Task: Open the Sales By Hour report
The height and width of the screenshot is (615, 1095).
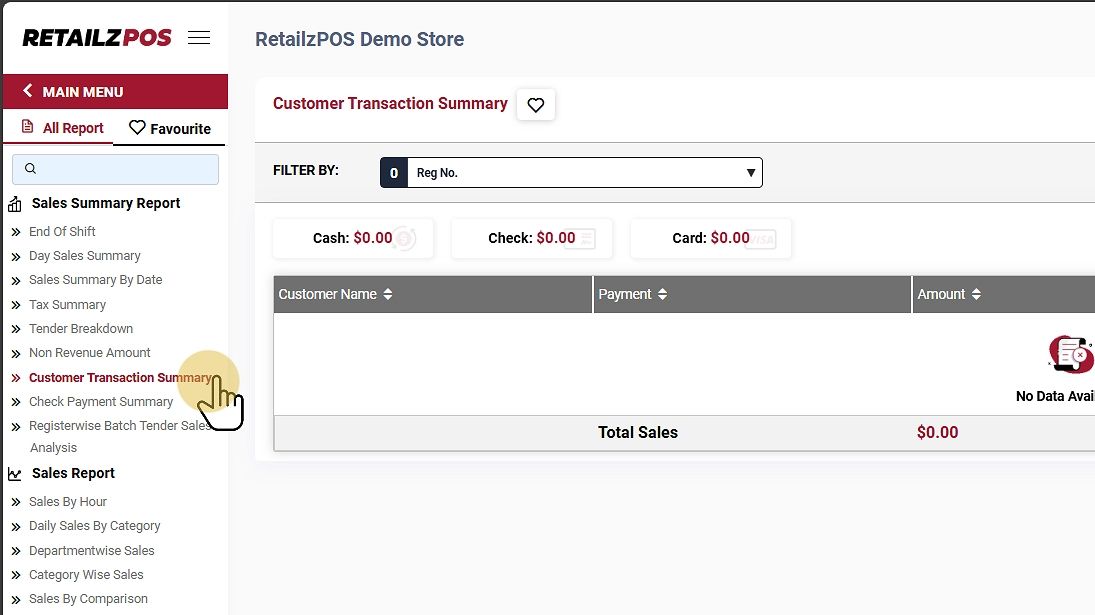Action: (67, 502)
